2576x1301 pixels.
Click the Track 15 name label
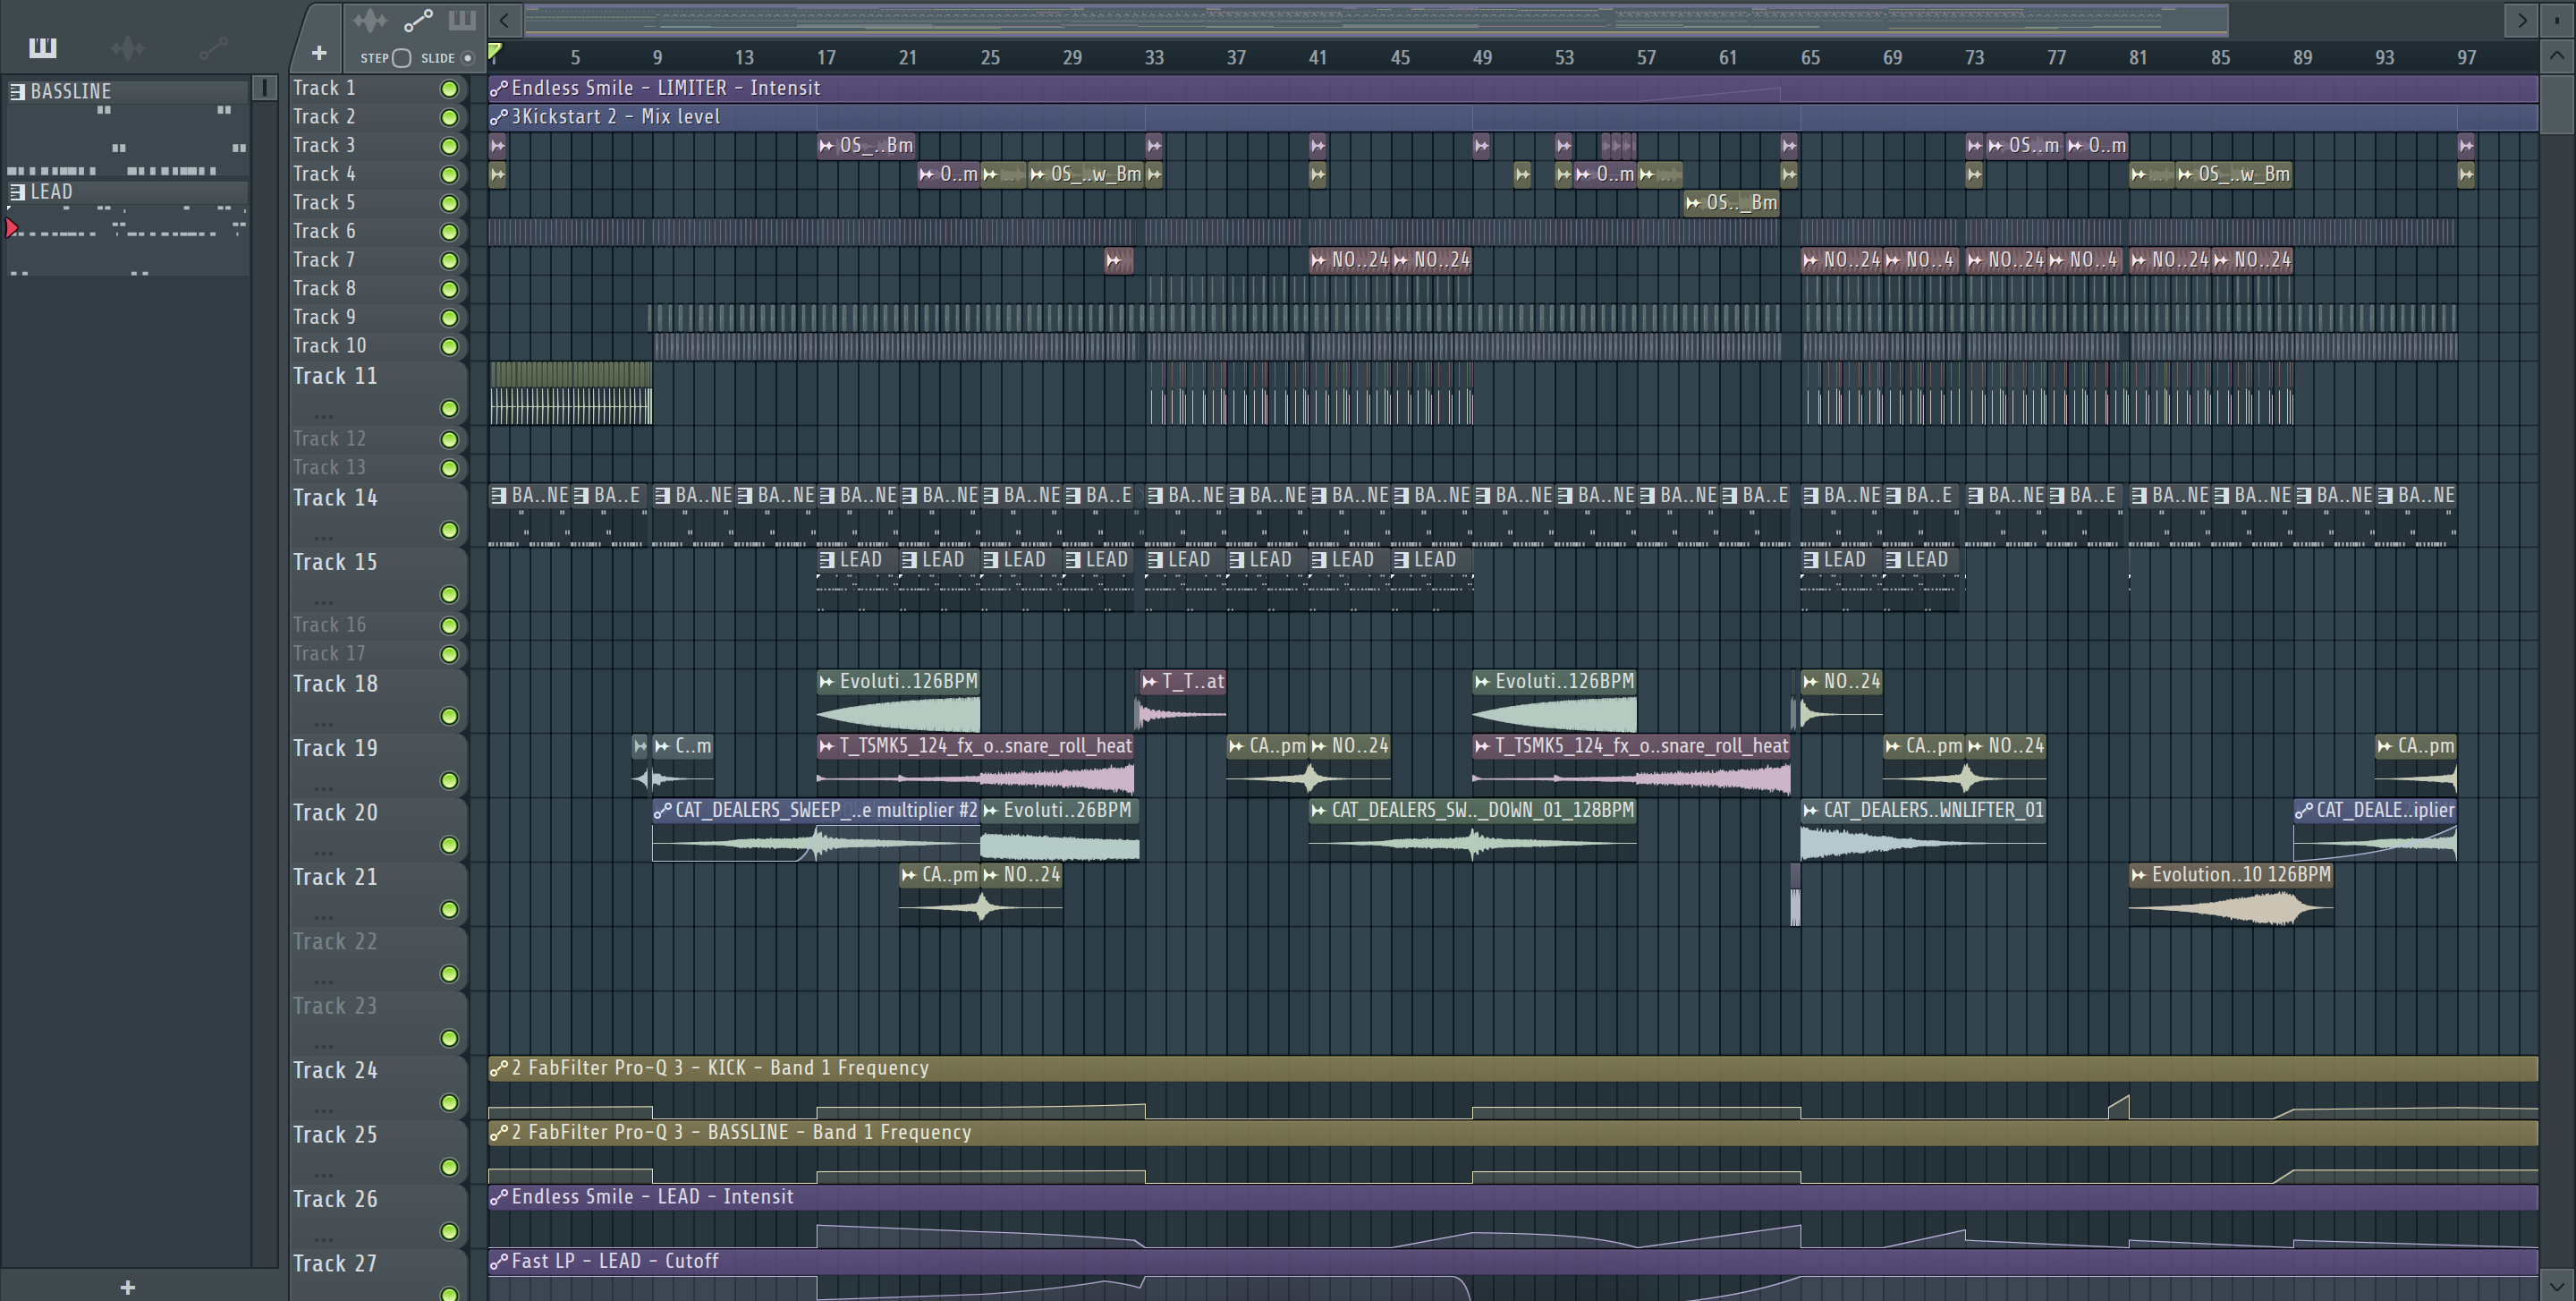(335, 562)
